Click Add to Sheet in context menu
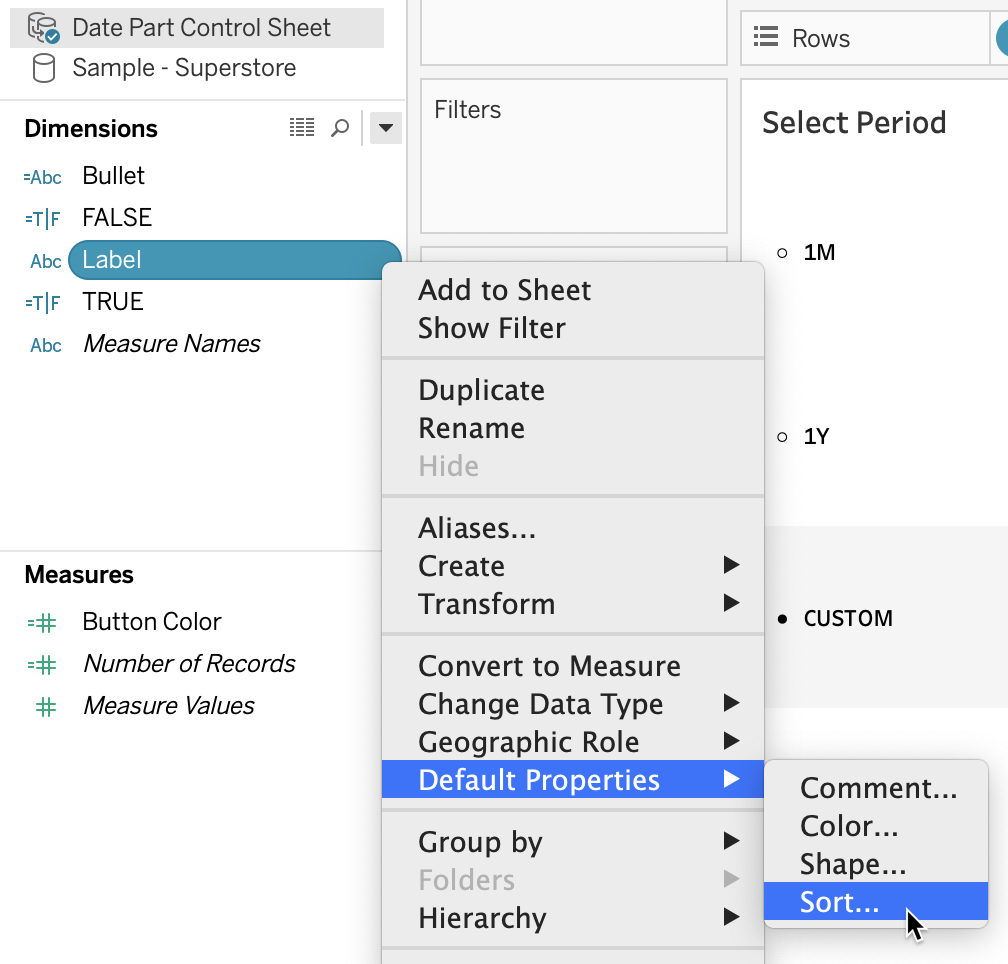The image size is (1008, 964). click(504, 290)
